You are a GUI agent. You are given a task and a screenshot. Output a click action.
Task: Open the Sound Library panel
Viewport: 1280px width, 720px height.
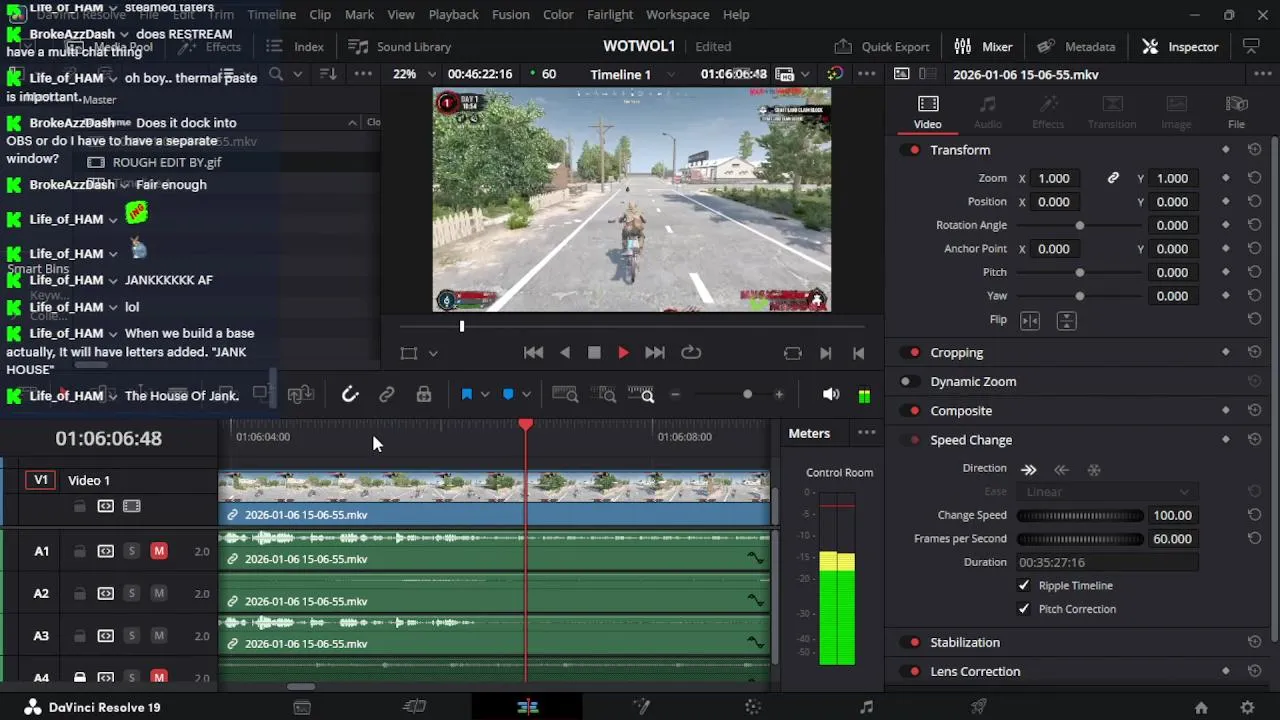pos(399,47)
